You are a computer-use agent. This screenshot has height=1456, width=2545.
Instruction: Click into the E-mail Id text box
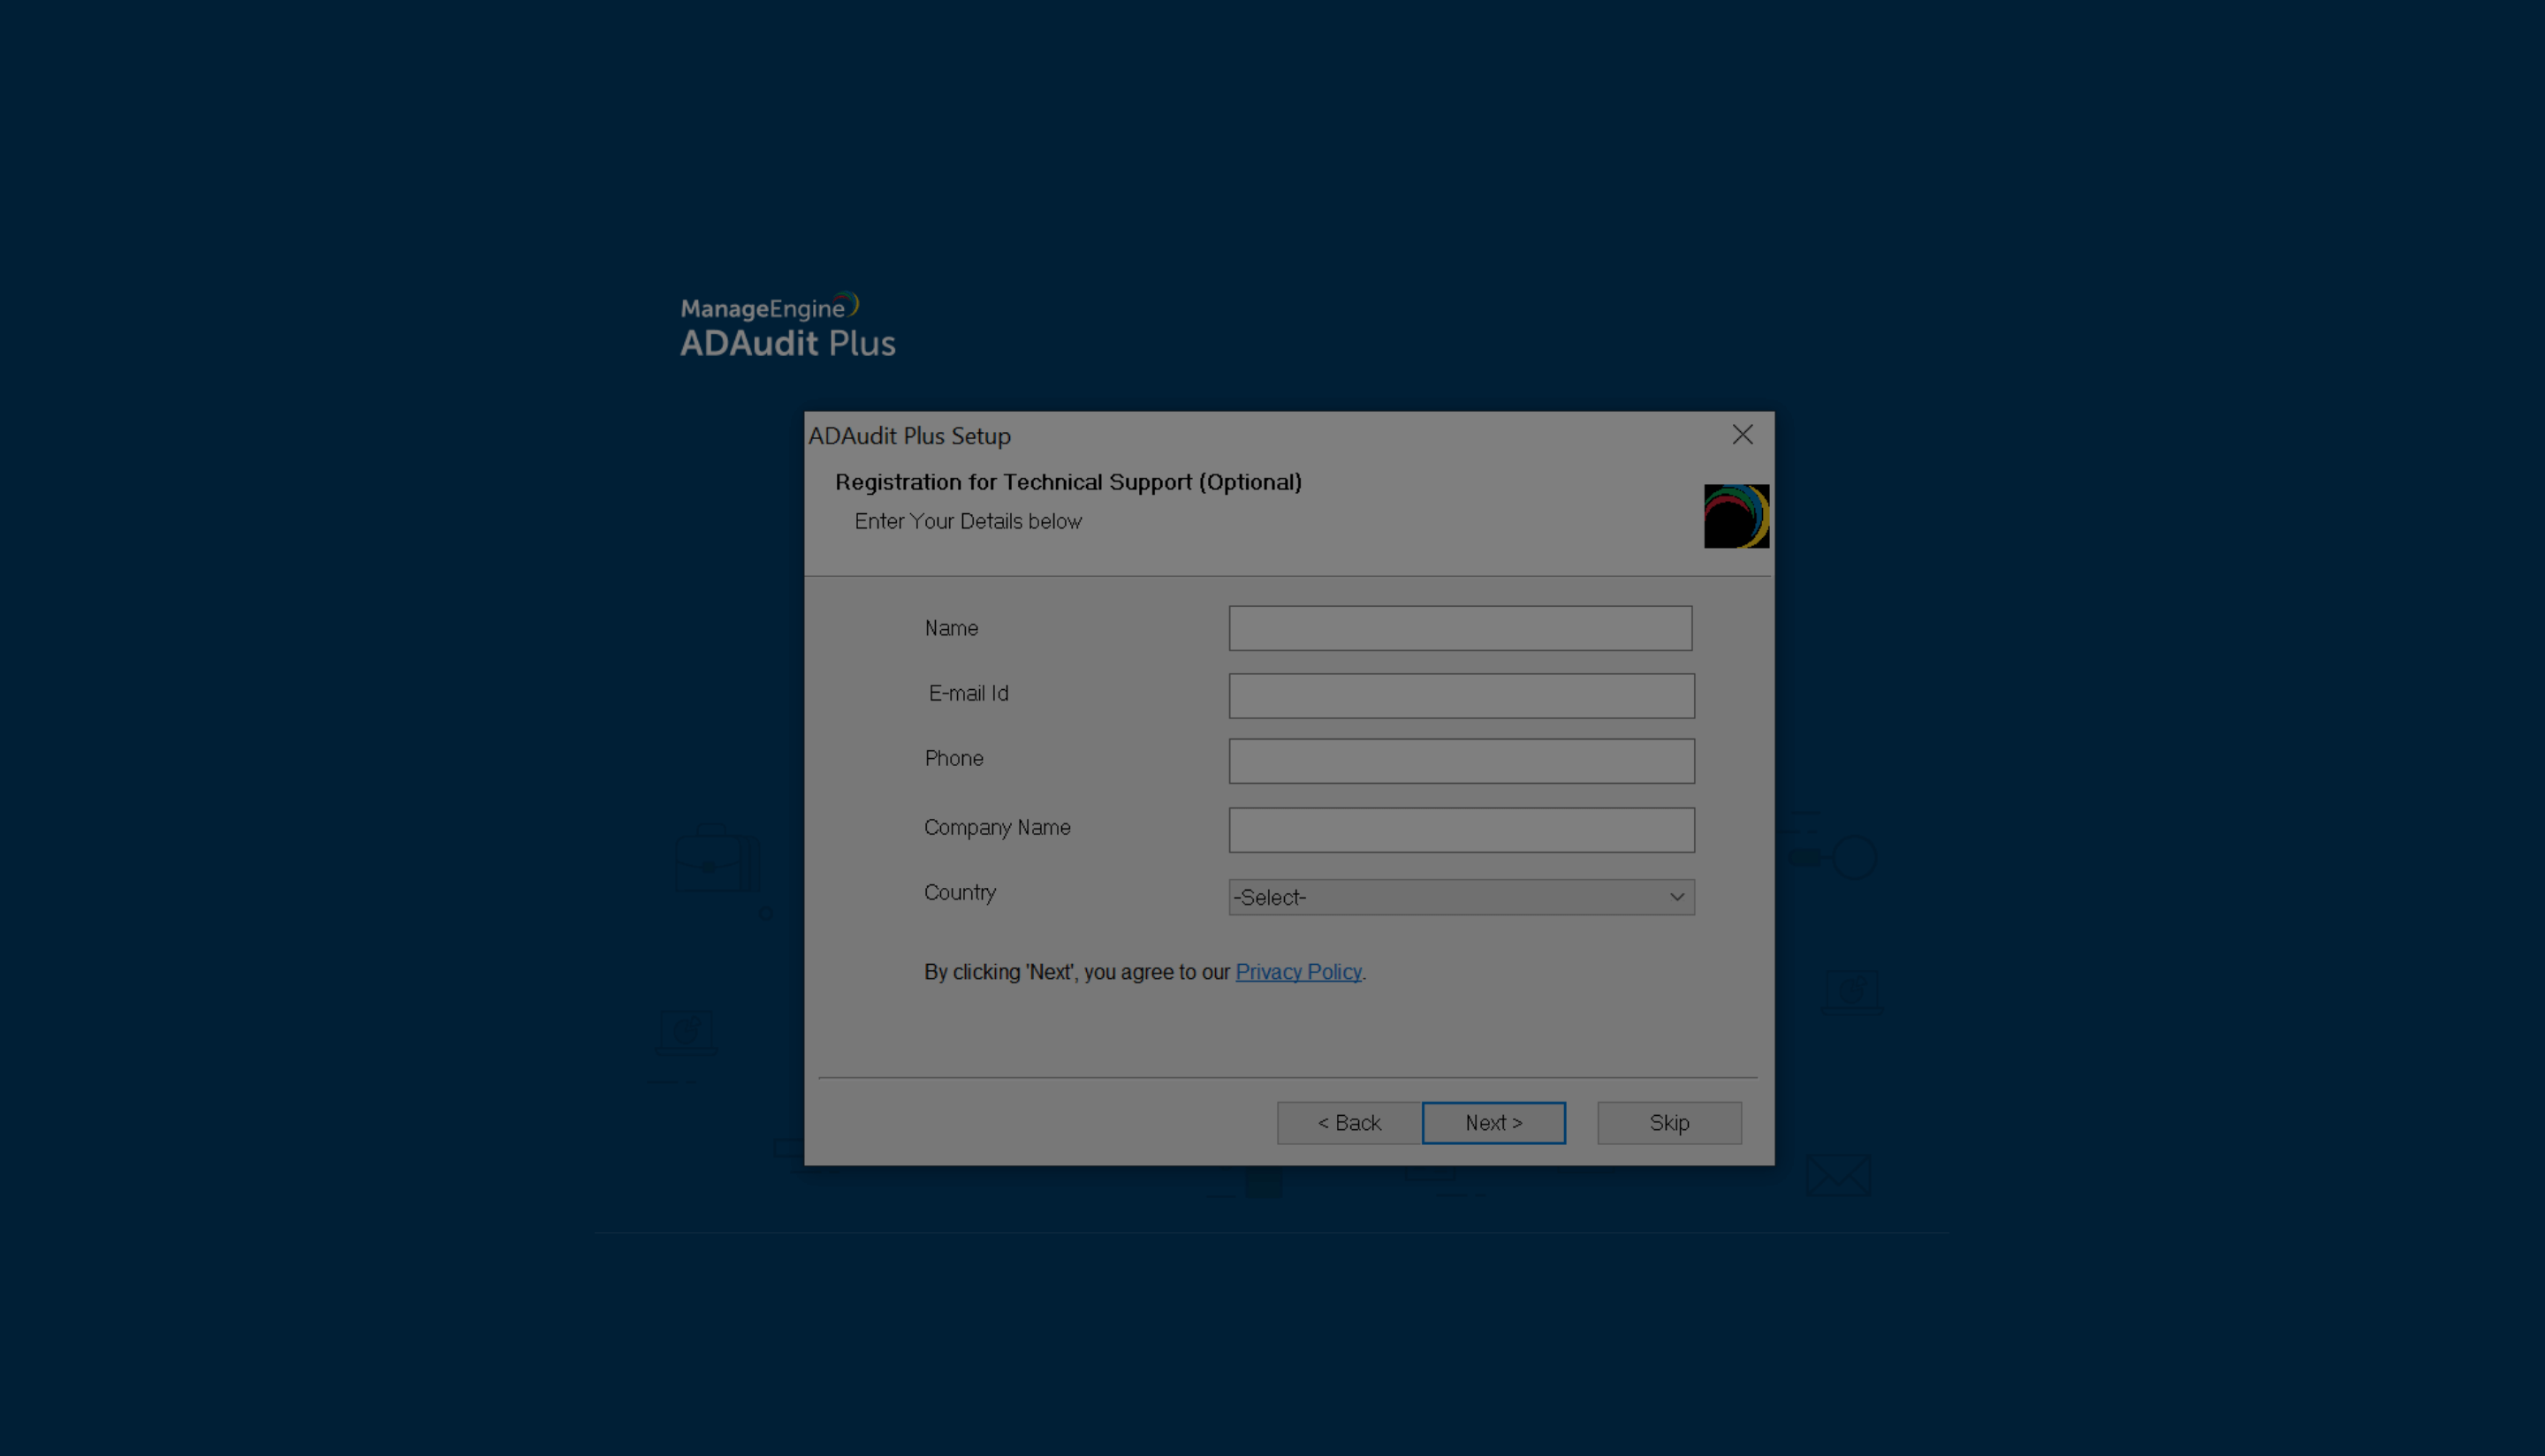click(1460, 696)
